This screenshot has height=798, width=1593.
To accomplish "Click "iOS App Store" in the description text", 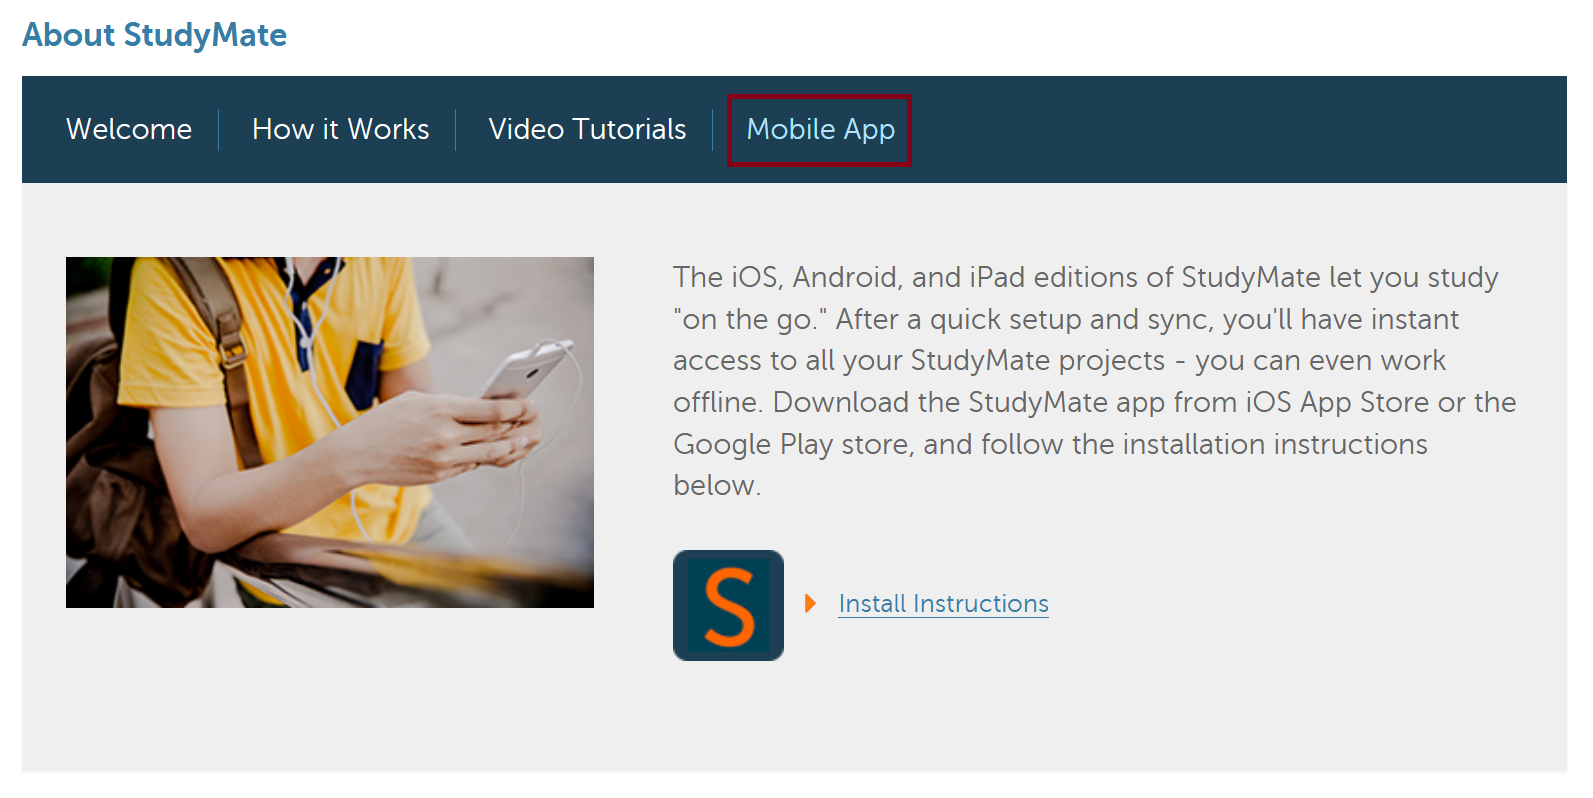I will 1337,402.
